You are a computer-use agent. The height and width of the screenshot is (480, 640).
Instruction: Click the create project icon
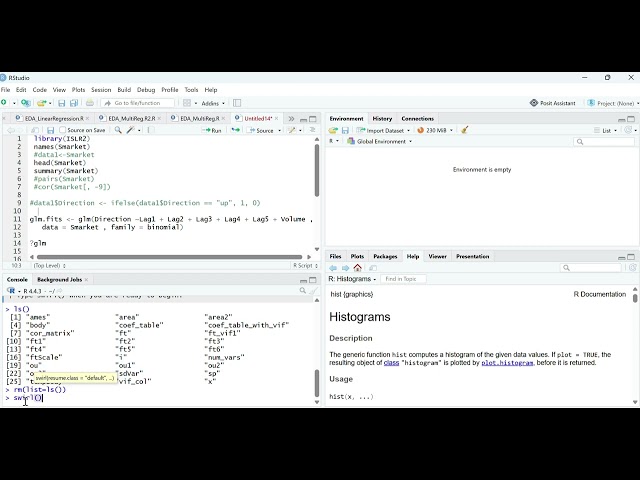coord(25,103)
